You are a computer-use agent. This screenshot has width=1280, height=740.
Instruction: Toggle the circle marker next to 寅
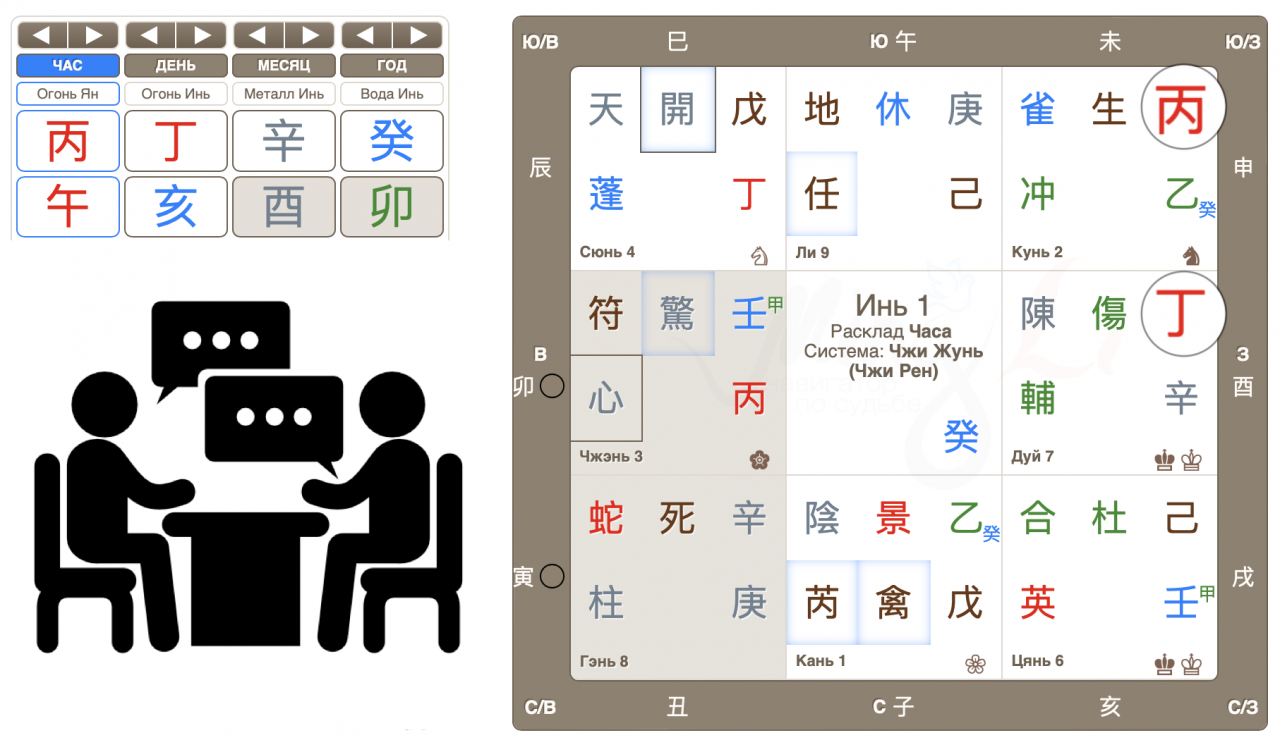click(x=552, y=577)
